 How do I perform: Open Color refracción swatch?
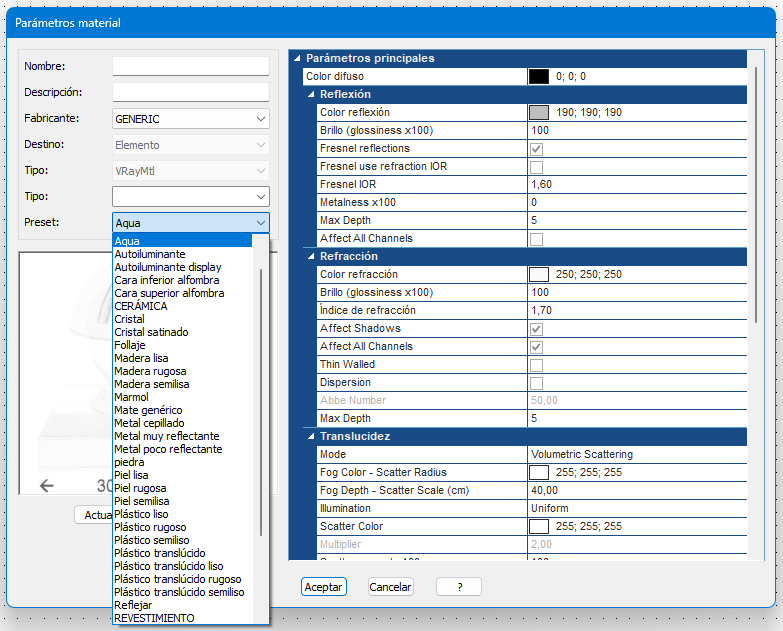539,274
